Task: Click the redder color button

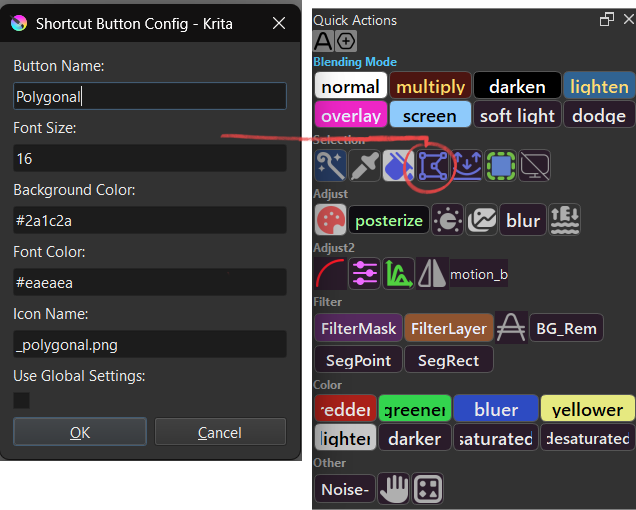Action: 346,409
